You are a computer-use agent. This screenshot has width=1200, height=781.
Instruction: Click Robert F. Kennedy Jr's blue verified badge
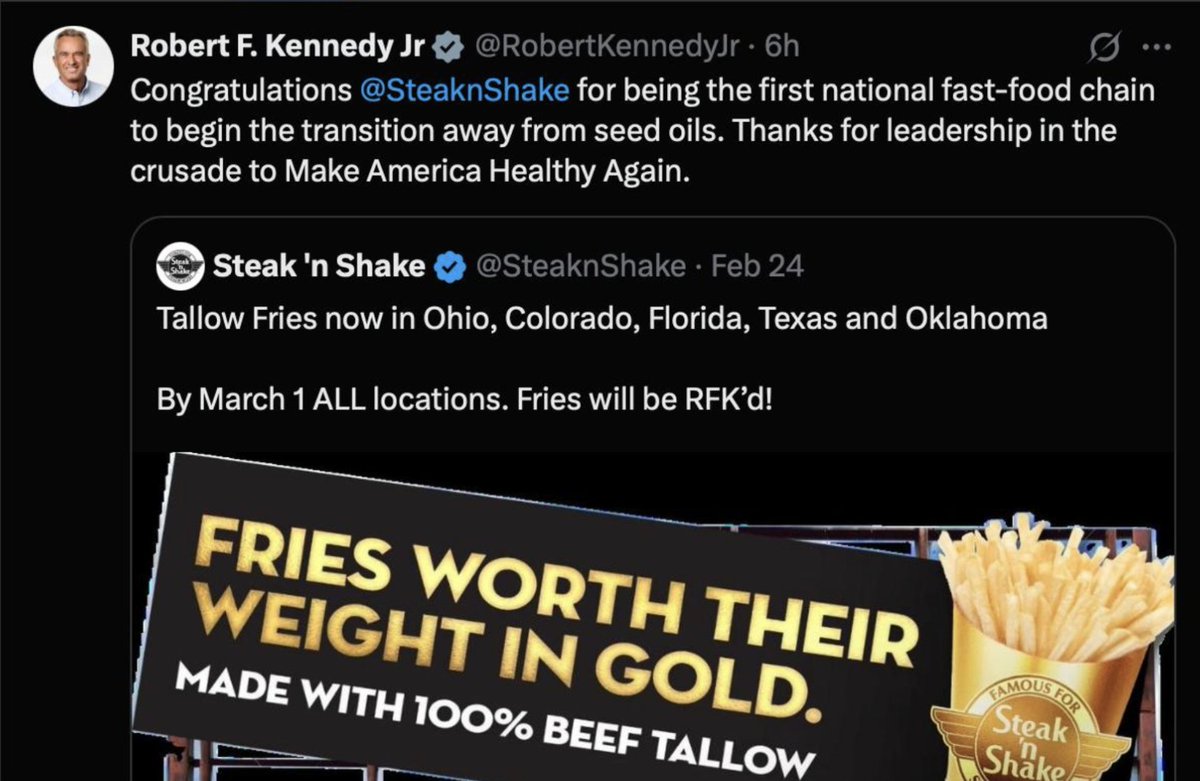click(449, 47)
